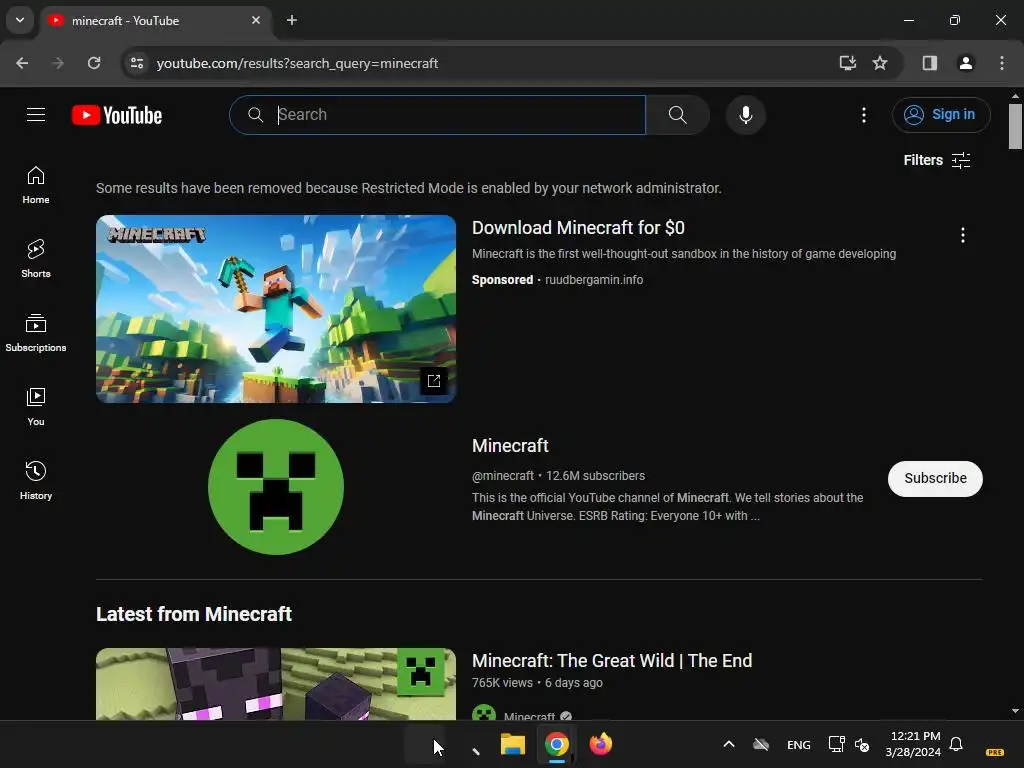Open File Explorer from the taskbar
The width and height of the screenshot is (1024, 768).
click(513, 744)
